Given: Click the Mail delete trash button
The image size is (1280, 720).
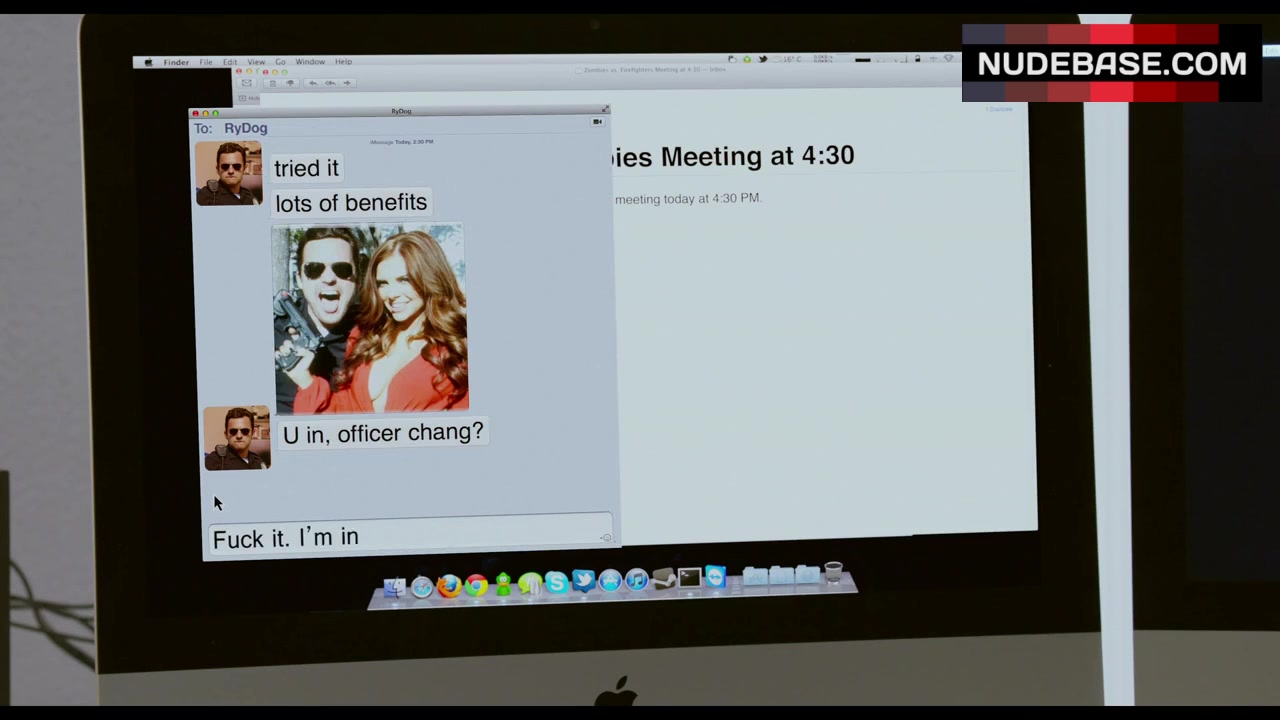Looking at the screenshot, I should (x=272, y=83).
